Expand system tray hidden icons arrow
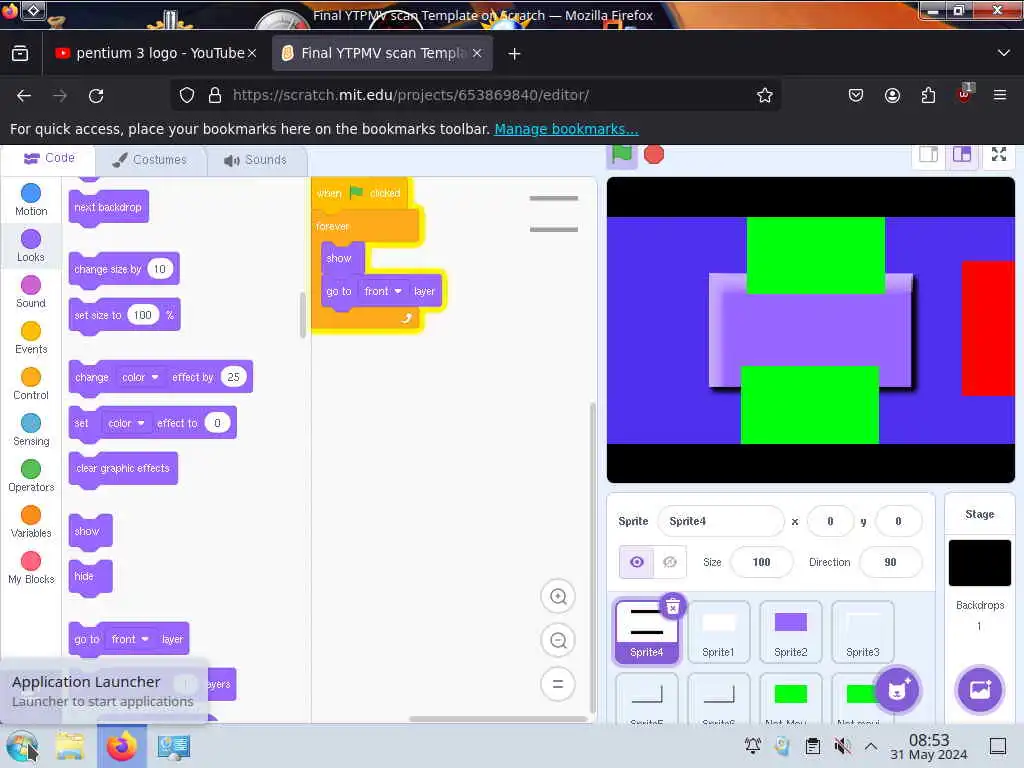 871,746
